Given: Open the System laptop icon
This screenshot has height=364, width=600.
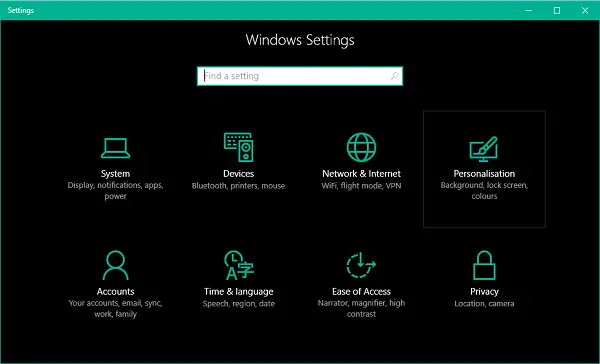Looking at the screenshot, I should (x=115, y=148).
